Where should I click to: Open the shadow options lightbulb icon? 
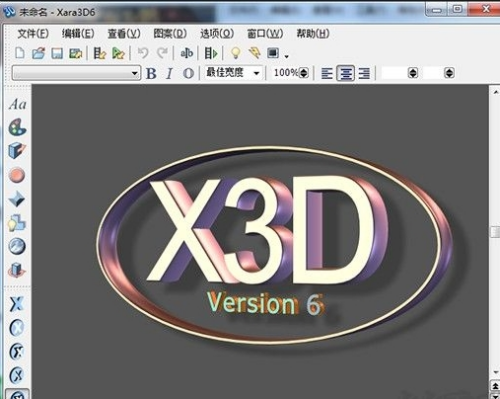pos(17,223)
